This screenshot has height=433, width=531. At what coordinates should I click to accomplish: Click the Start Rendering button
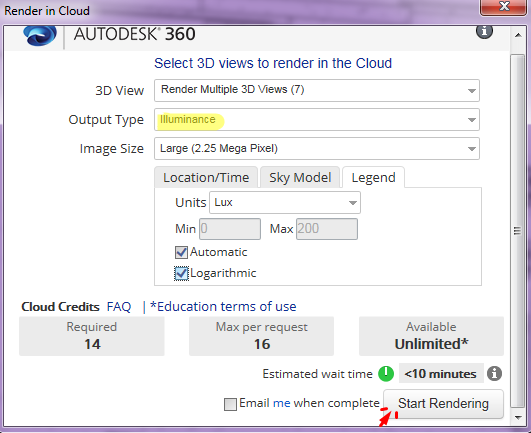[443, 404]
